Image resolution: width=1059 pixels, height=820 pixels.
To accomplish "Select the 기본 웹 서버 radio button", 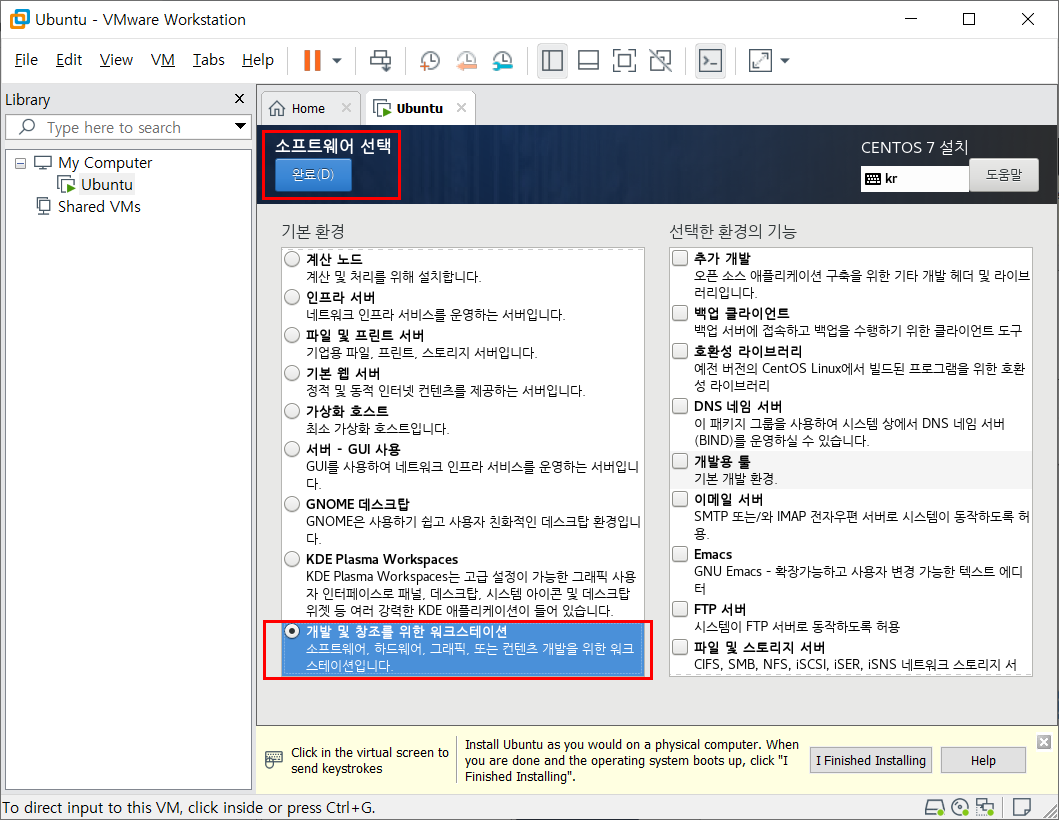I will 292,373.
